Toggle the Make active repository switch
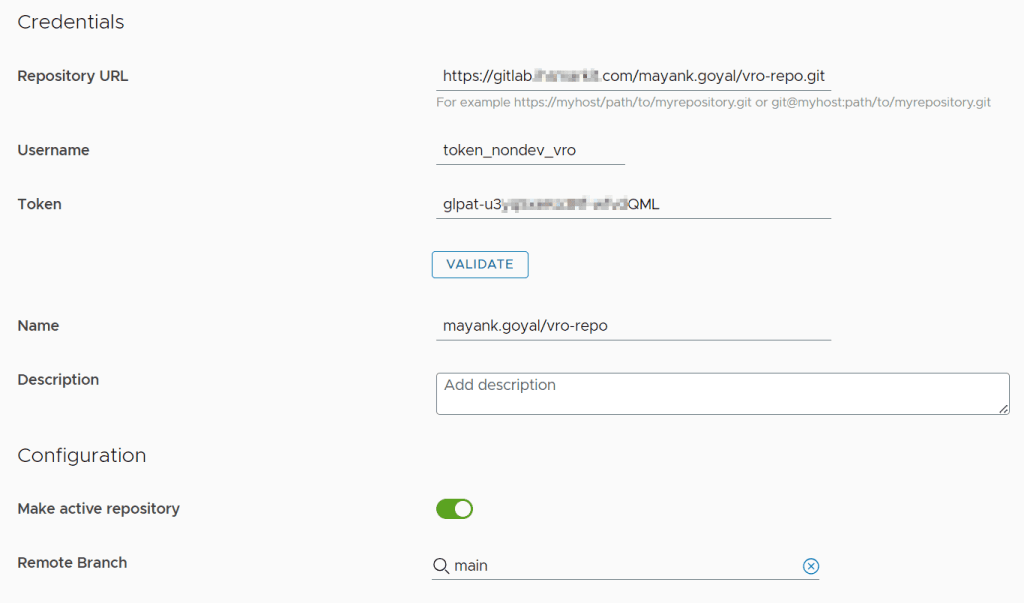This screenshot has width=1024, height=603. click(454, 509)
